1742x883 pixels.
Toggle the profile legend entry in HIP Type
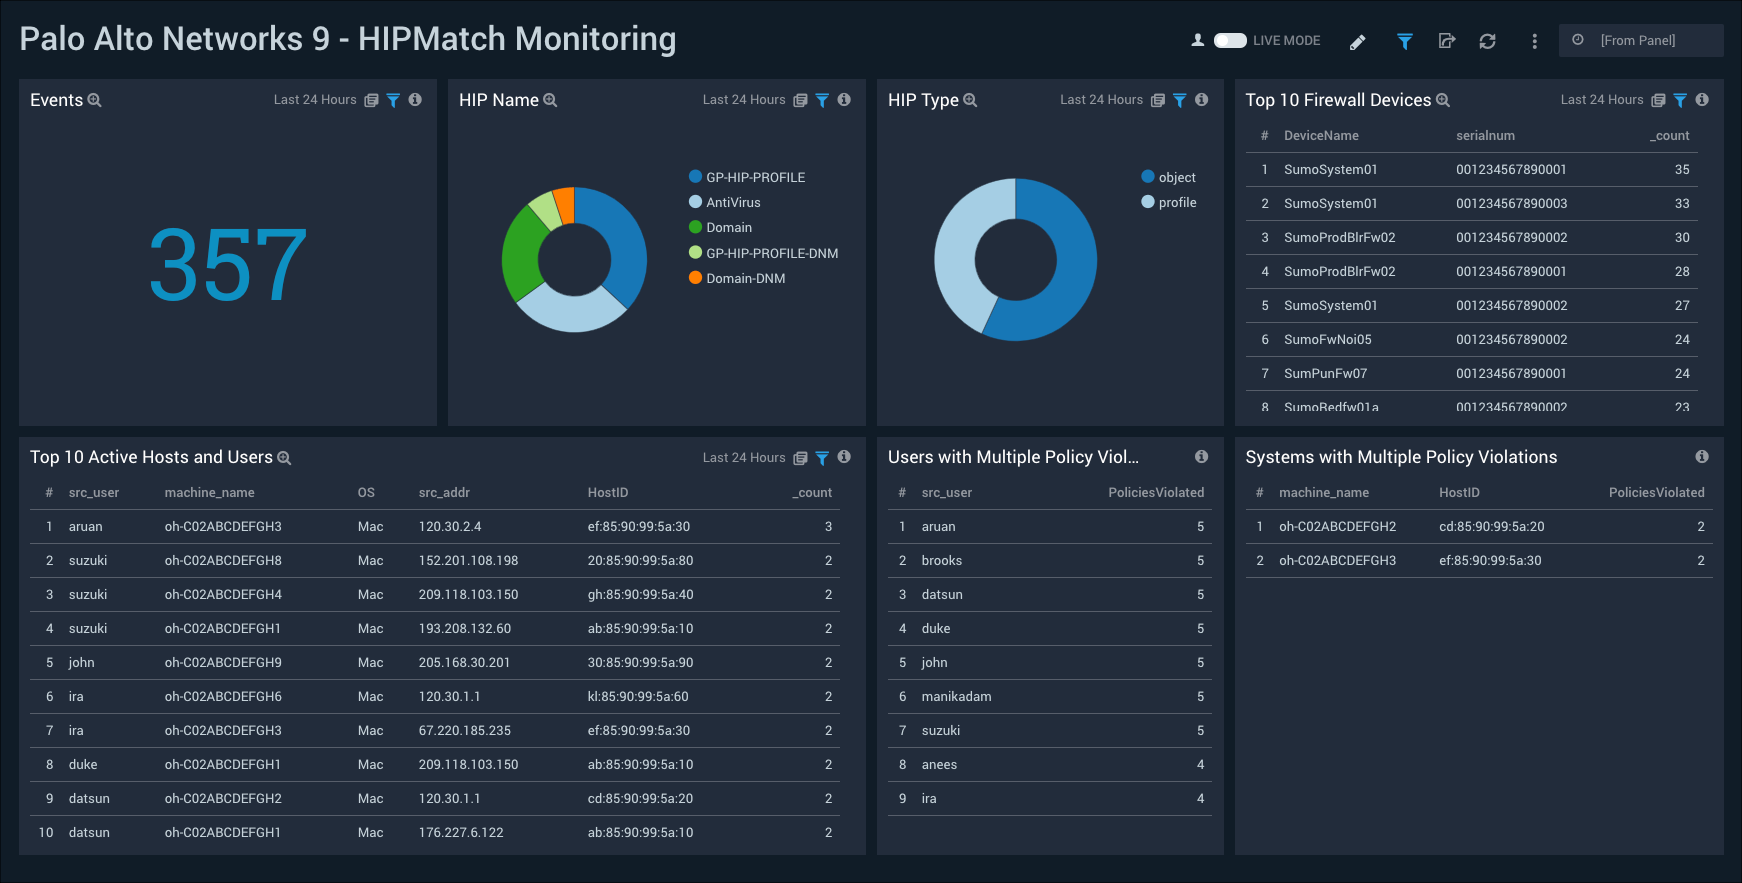point(1177,202)
